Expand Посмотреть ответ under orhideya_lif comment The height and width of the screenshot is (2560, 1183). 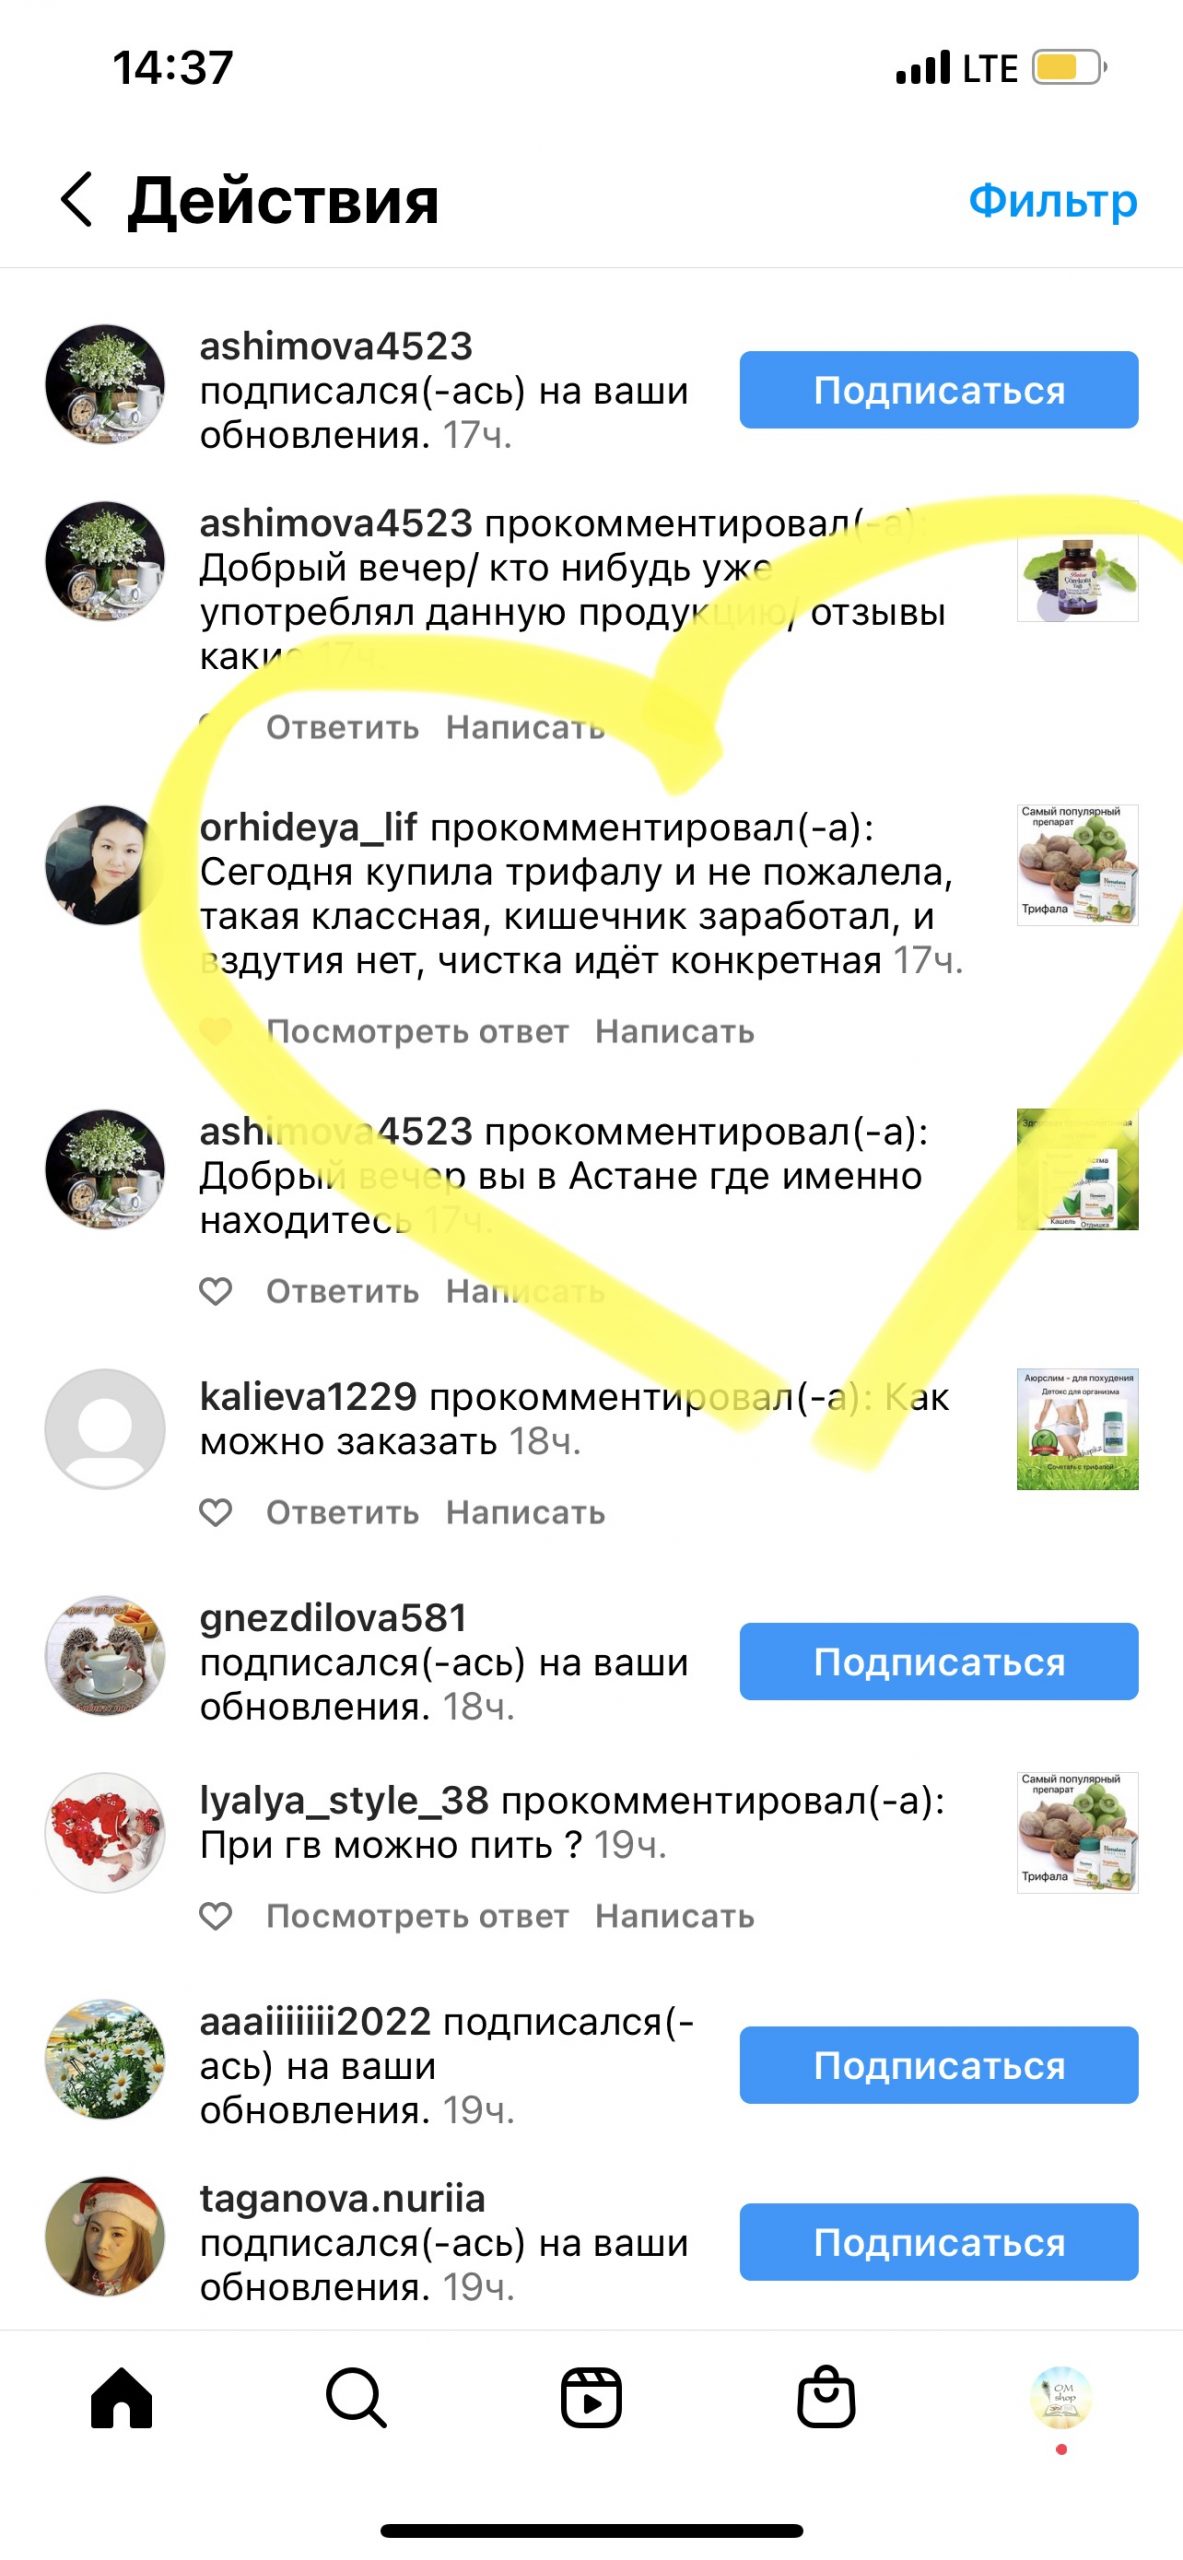(417, 1031)
